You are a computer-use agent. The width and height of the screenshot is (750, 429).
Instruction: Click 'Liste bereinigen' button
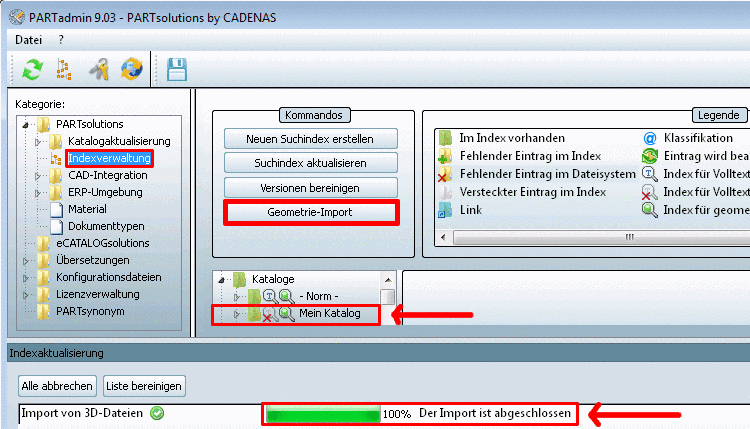[x=144, y=386]
